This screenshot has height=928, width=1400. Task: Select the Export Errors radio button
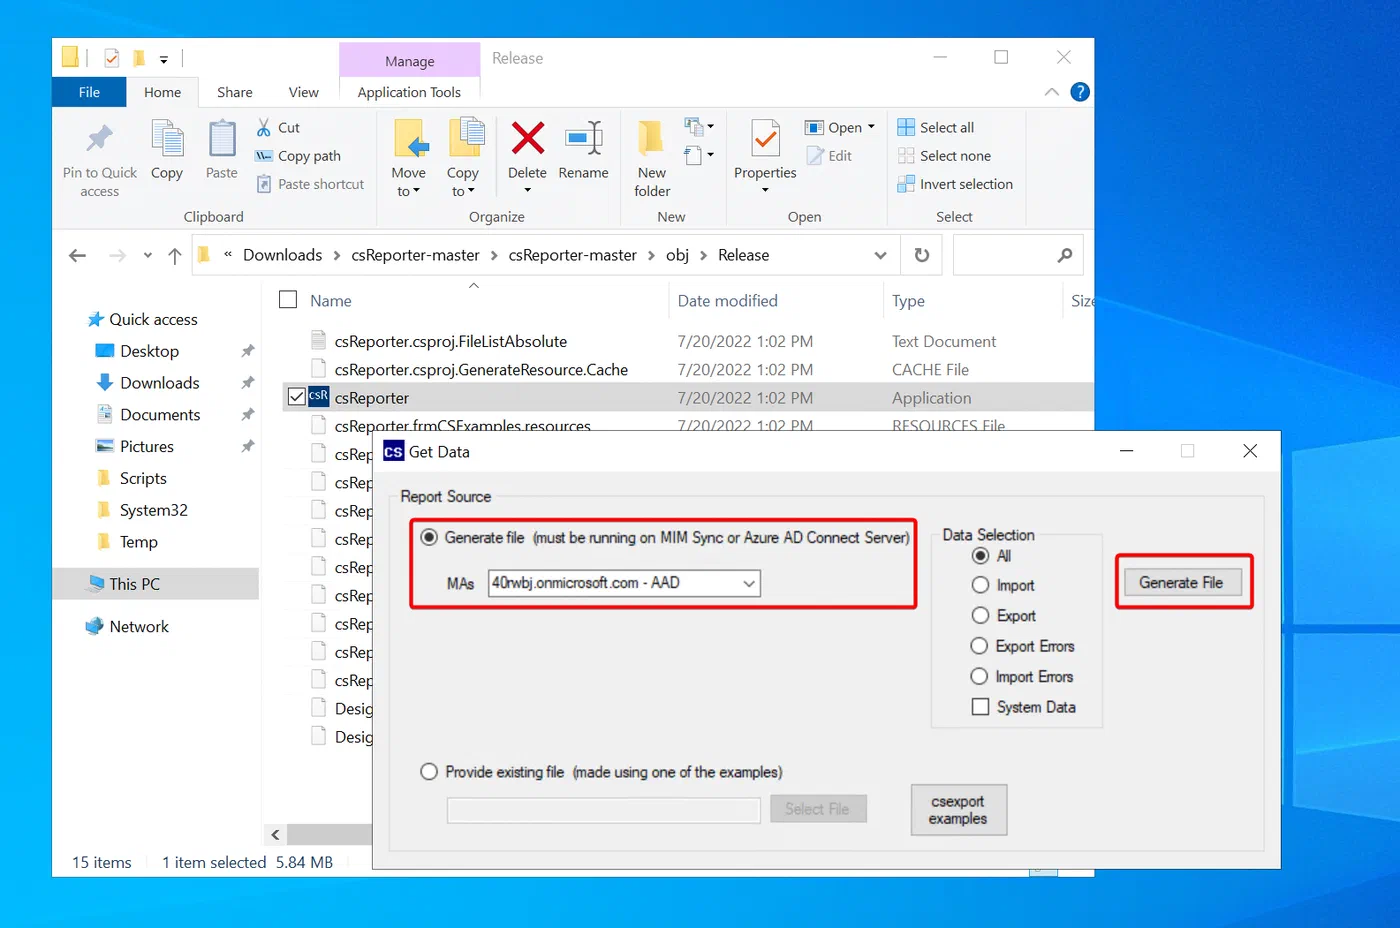[x=980, y=646]
